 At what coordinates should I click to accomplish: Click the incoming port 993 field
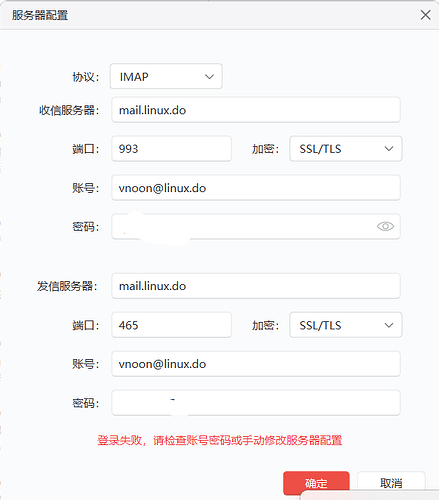[x=171, y=149]
